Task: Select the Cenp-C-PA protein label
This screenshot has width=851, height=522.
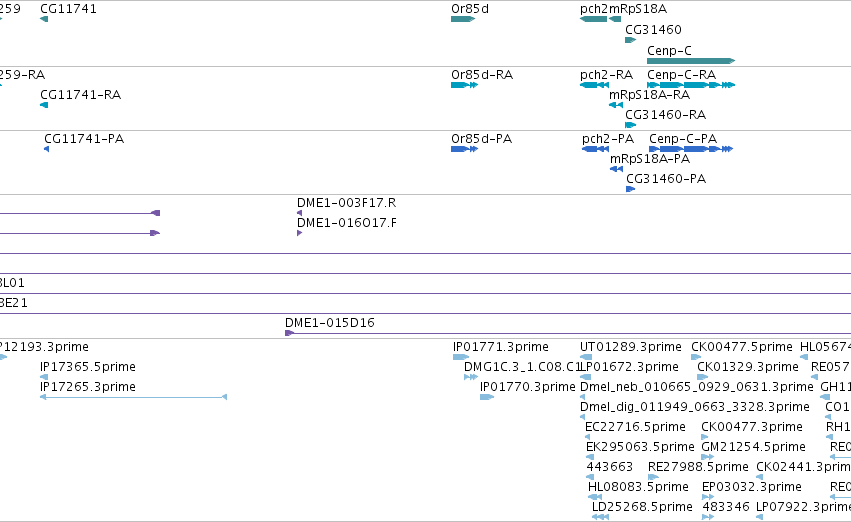Action: (x=683, y=138)
